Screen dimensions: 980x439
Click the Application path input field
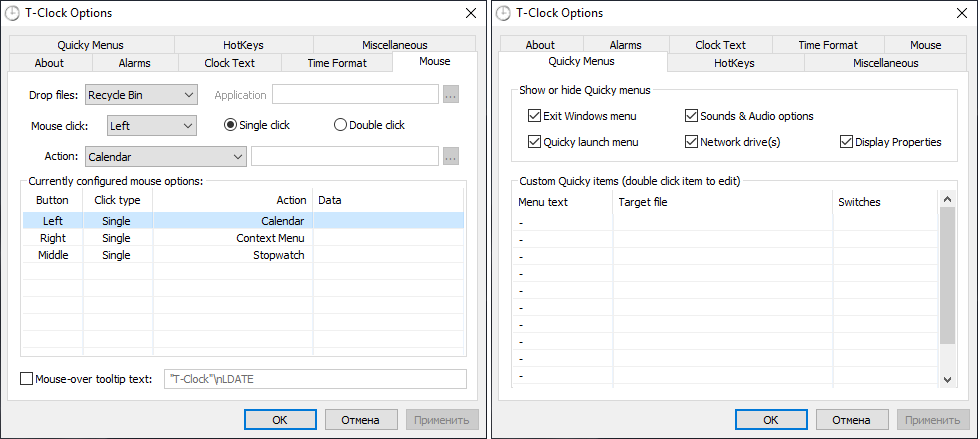point(355,95)
